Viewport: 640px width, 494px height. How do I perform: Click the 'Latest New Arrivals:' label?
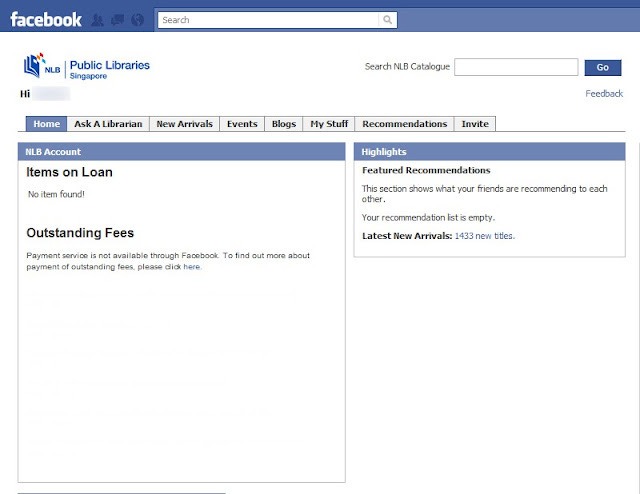[407, 236]
